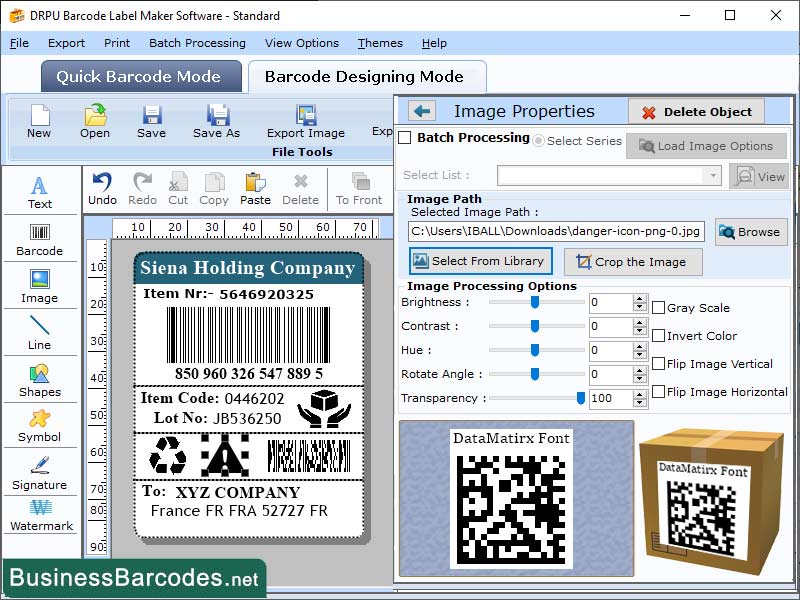Decrease Contrast with the down stepper arrow
The height and width of the screenshot is (600, 800).
coord(640,331)
